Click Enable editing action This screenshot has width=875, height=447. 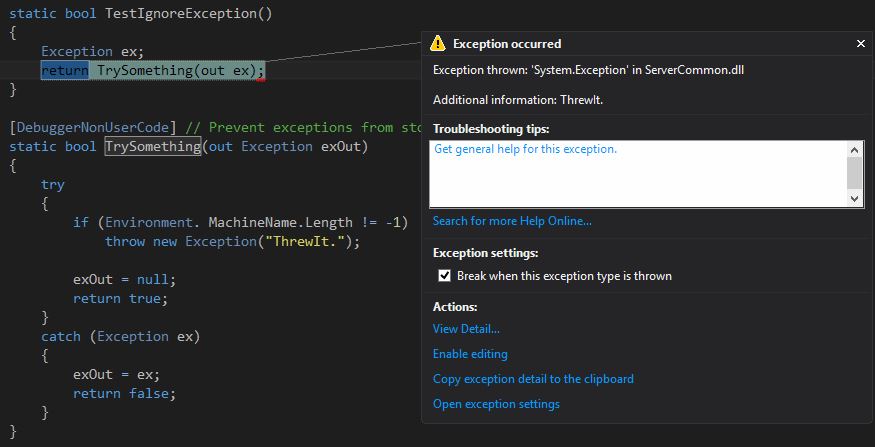click(x=470, y=354)
